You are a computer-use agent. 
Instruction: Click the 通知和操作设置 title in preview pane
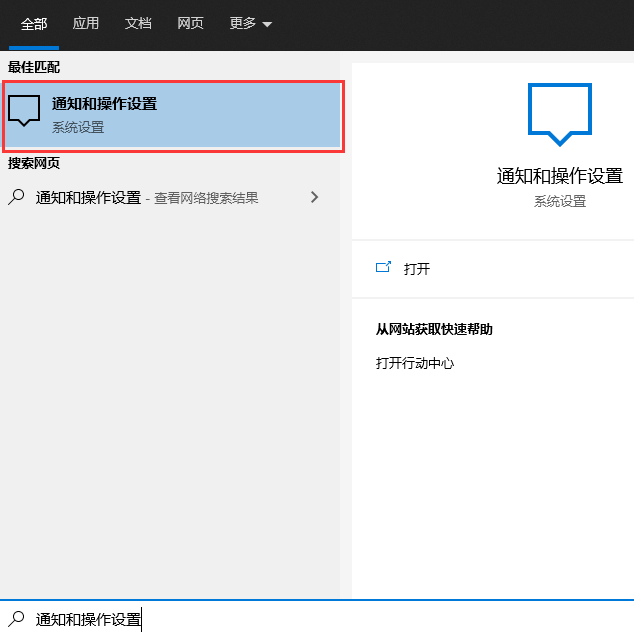(559, 176)
